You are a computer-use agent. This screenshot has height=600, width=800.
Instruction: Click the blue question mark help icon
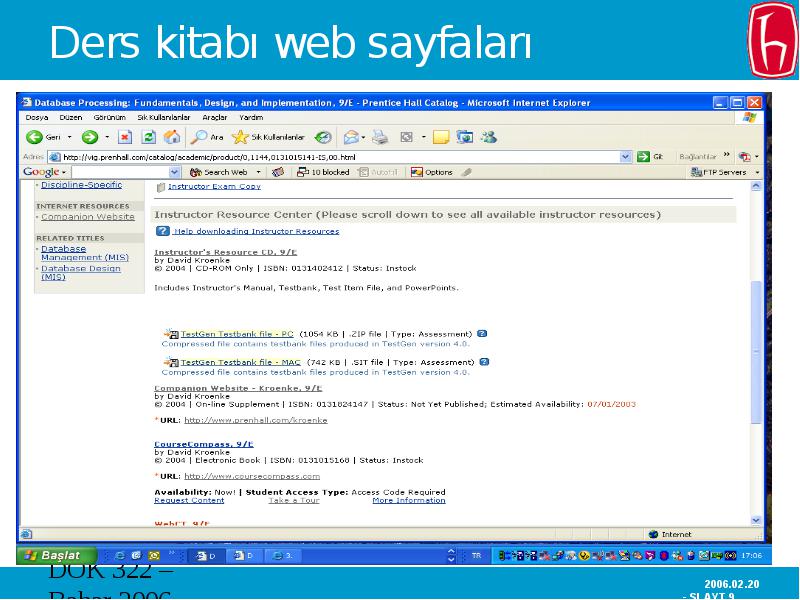(163, 231)
